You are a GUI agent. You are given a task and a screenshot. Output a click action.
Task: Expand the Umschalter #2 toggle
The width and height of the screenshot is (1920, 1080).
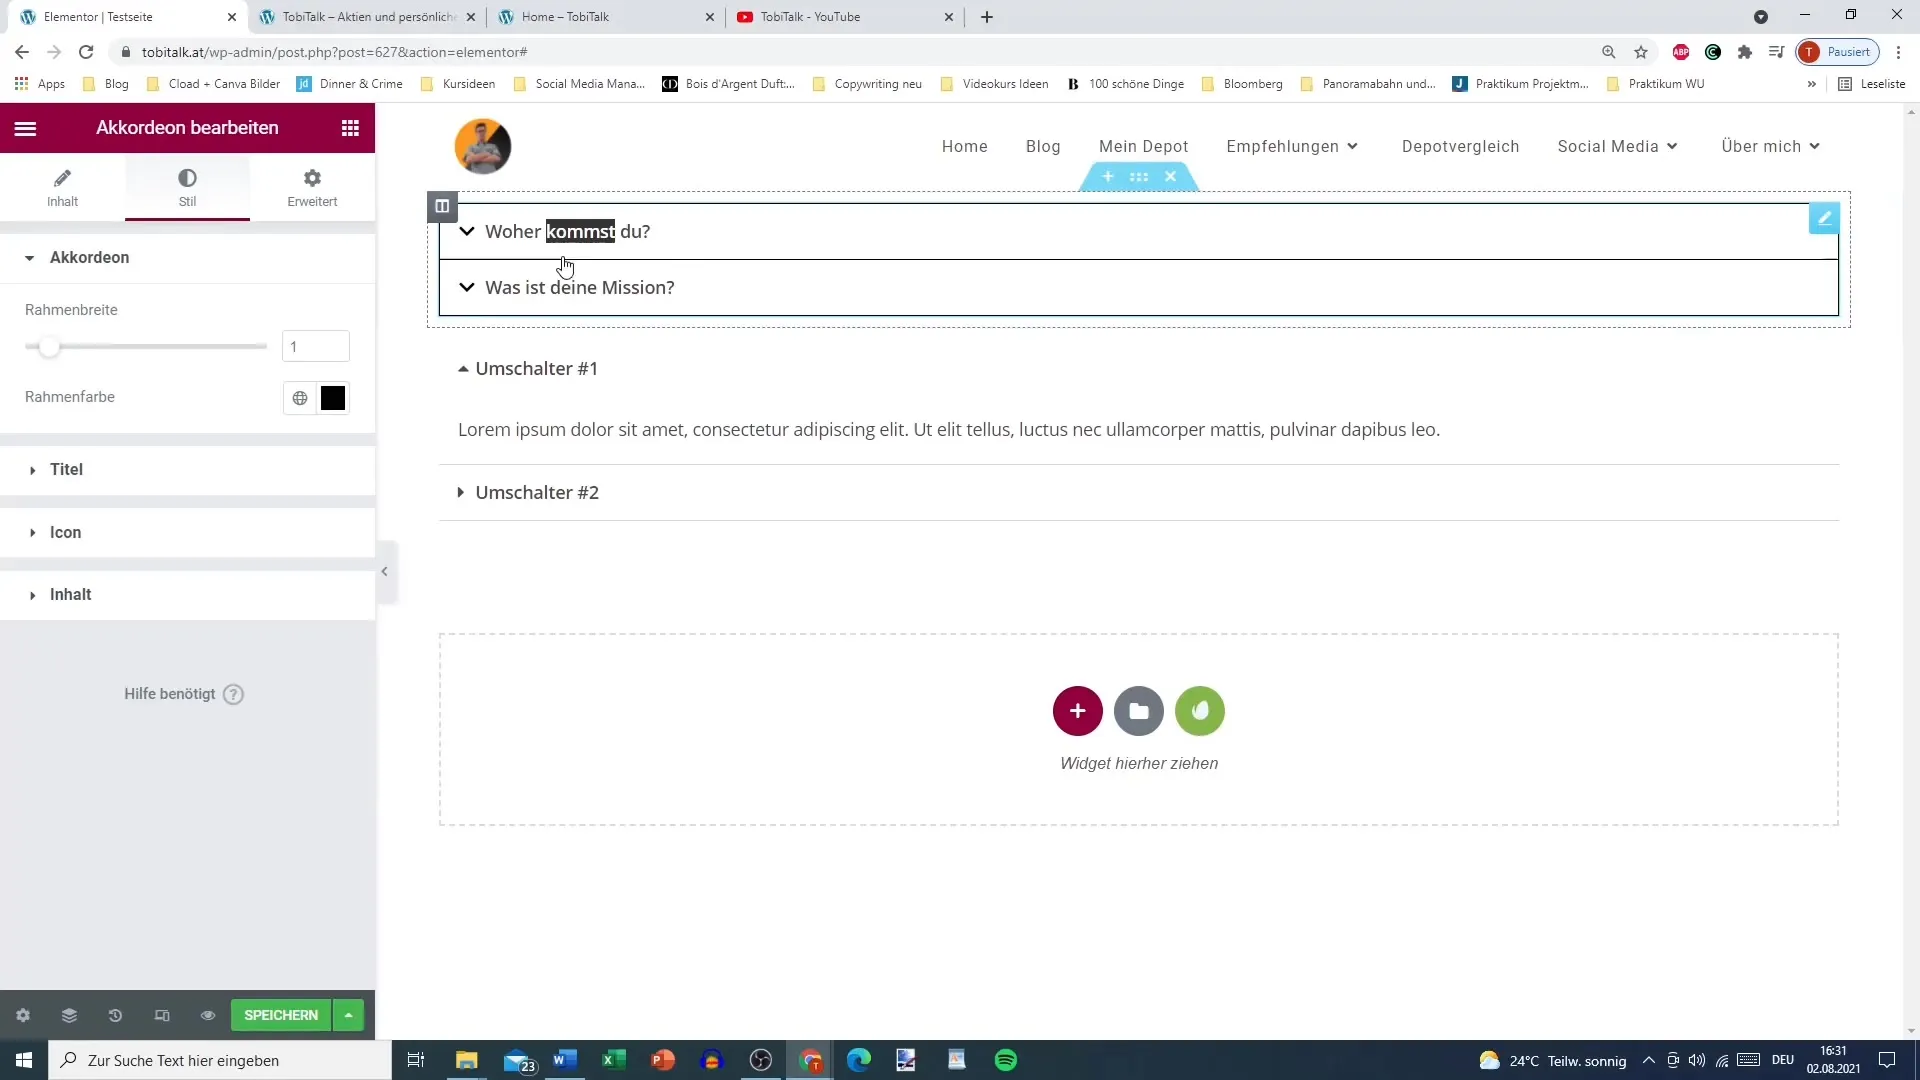click(1138, 493)
